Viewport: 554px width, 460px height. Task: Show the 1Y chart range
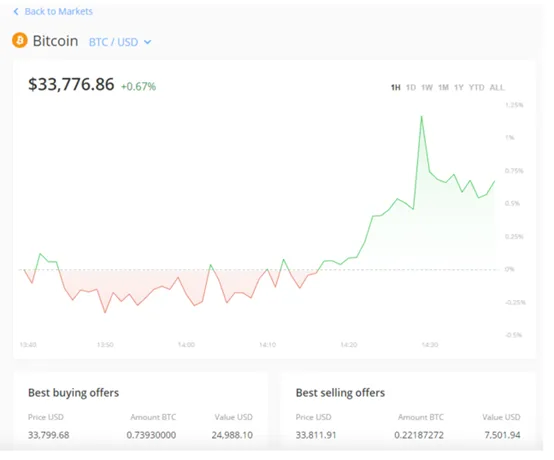[x=459, y=87]
